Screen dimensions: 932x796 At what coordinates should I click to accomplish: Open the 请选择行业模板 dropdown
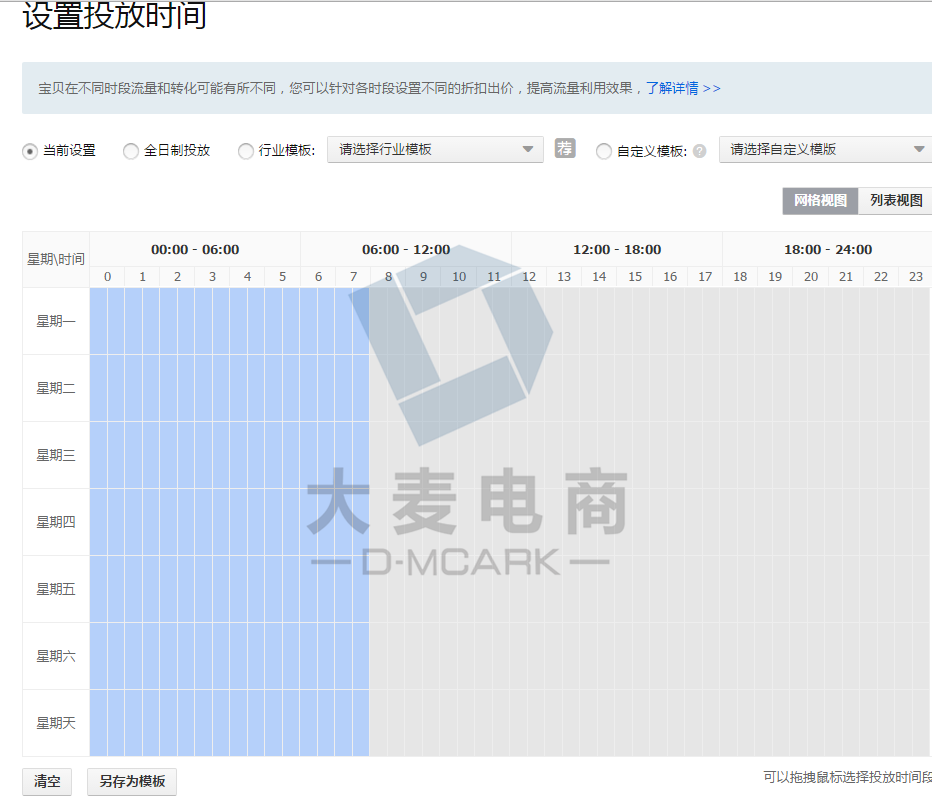point(435,150)
